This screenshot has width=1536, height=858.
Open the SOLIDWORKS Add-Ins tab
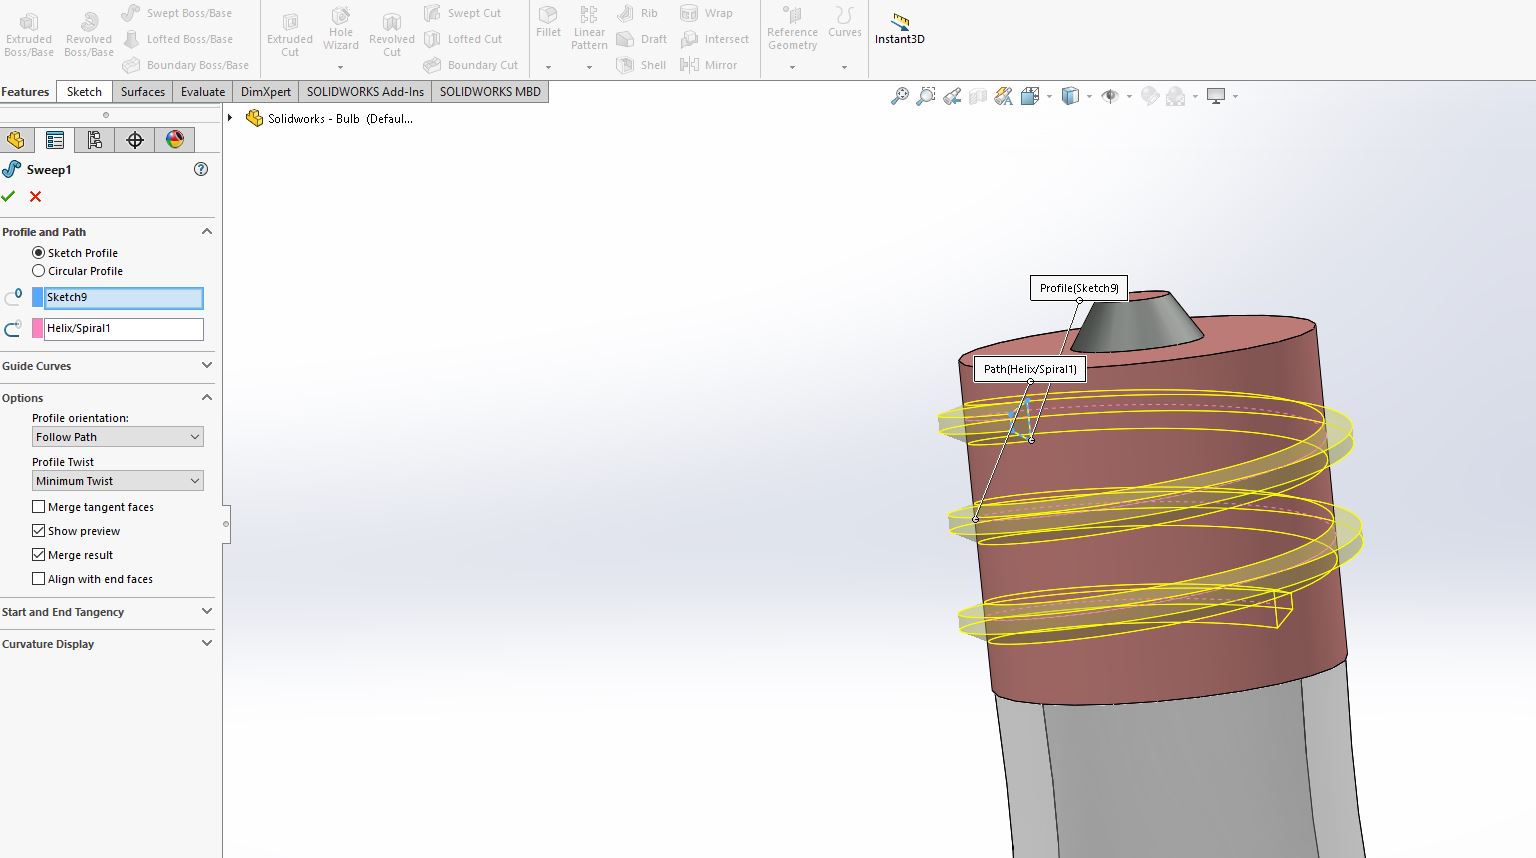pos(364,91)
